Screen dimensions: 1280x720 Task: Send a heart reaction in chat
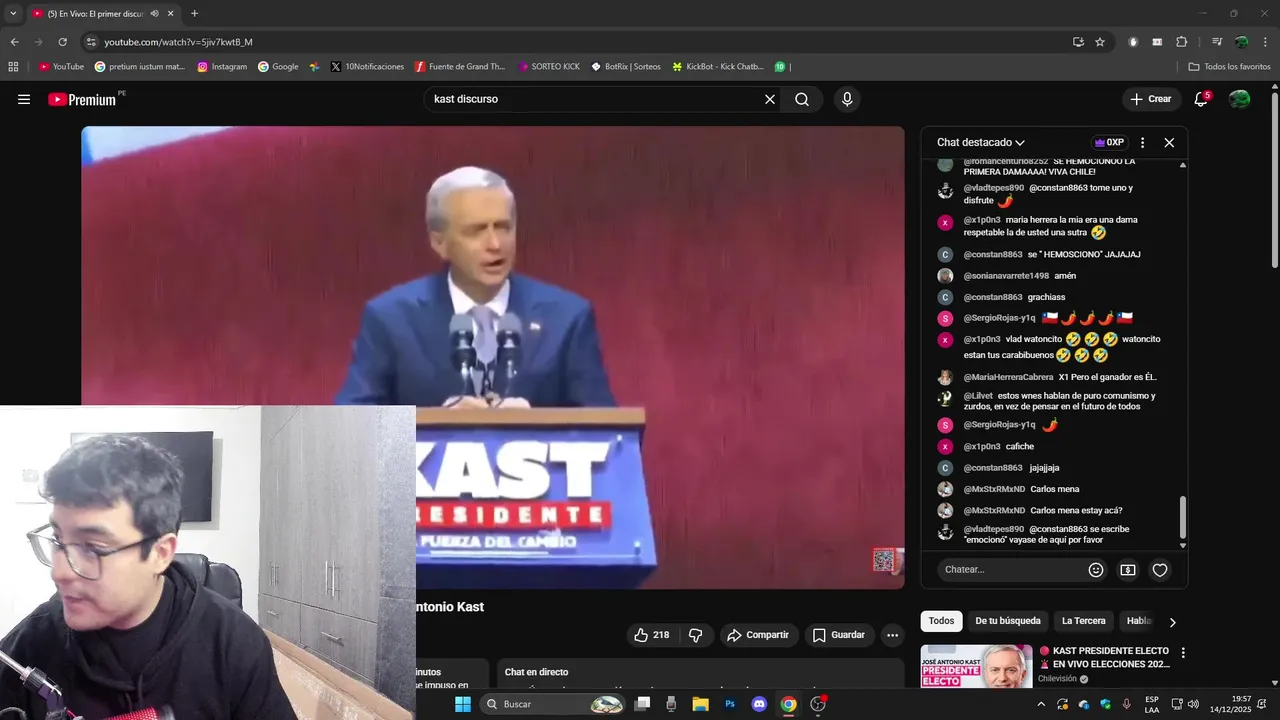(1160, 570)
